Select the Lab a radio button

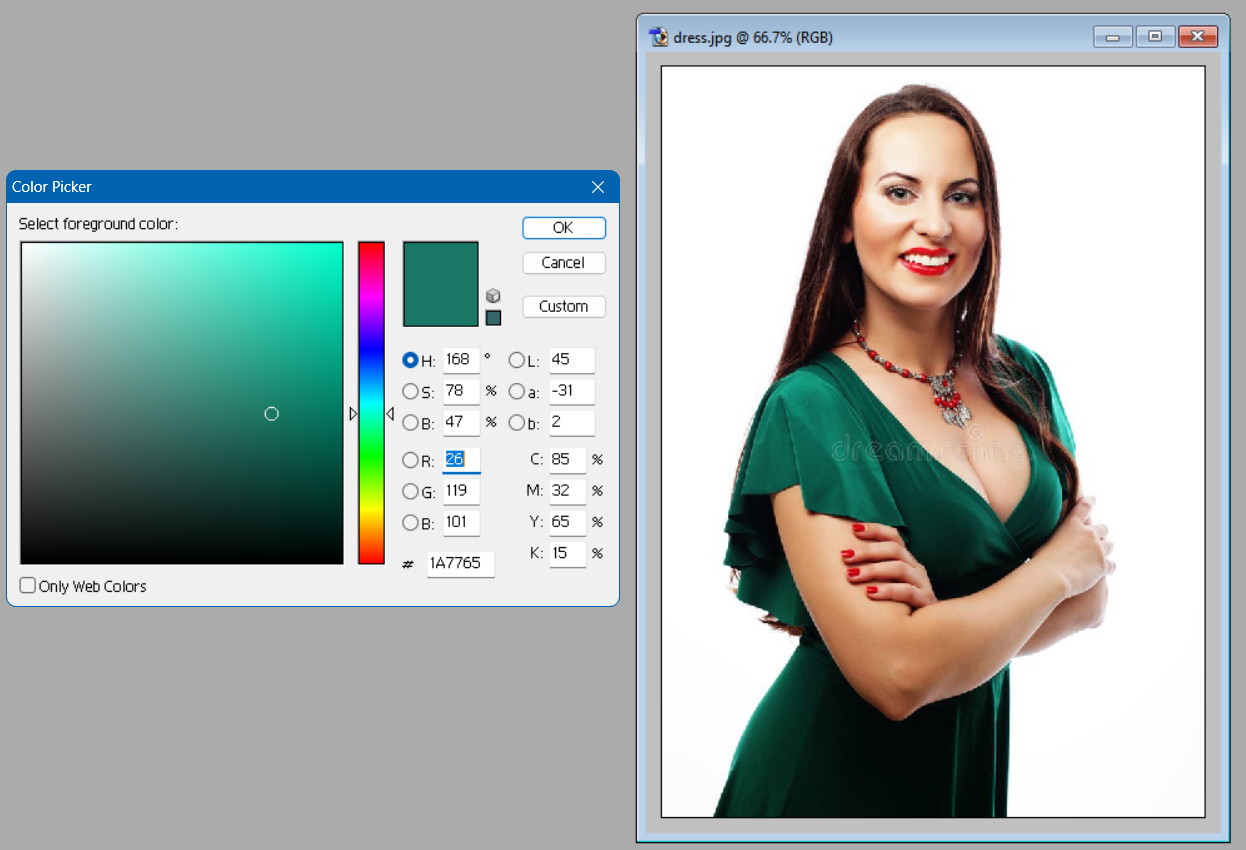[516, 391]
